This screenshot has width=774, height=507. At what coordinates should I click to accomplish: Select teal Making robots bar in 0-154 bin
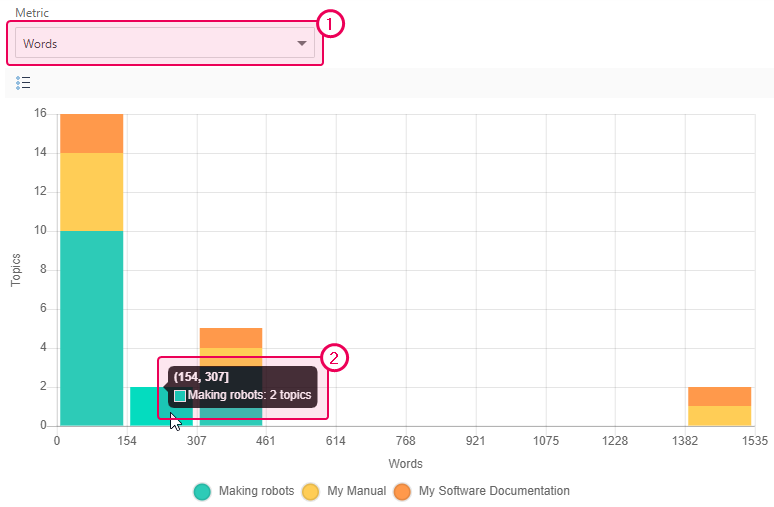click(x=91, y=328)
